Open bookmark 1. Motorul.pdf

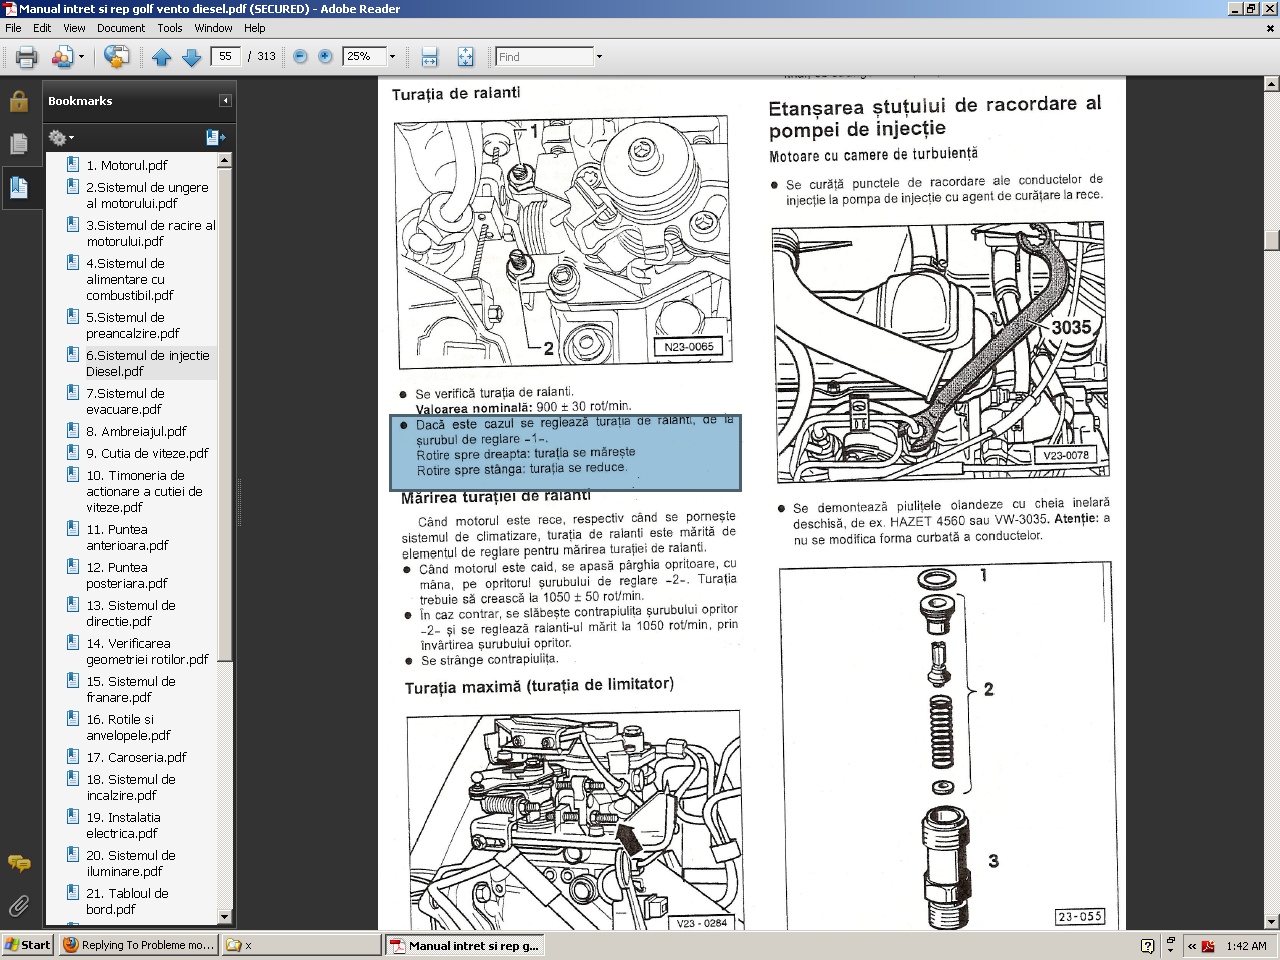click(x=127, y=166)
